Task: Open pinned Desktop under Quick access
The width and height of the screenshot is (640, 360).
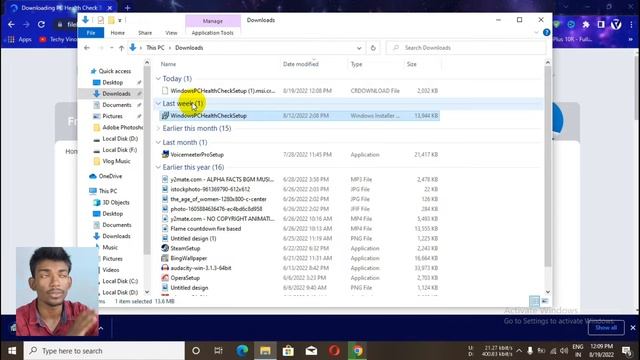Action: click(112, 82)
